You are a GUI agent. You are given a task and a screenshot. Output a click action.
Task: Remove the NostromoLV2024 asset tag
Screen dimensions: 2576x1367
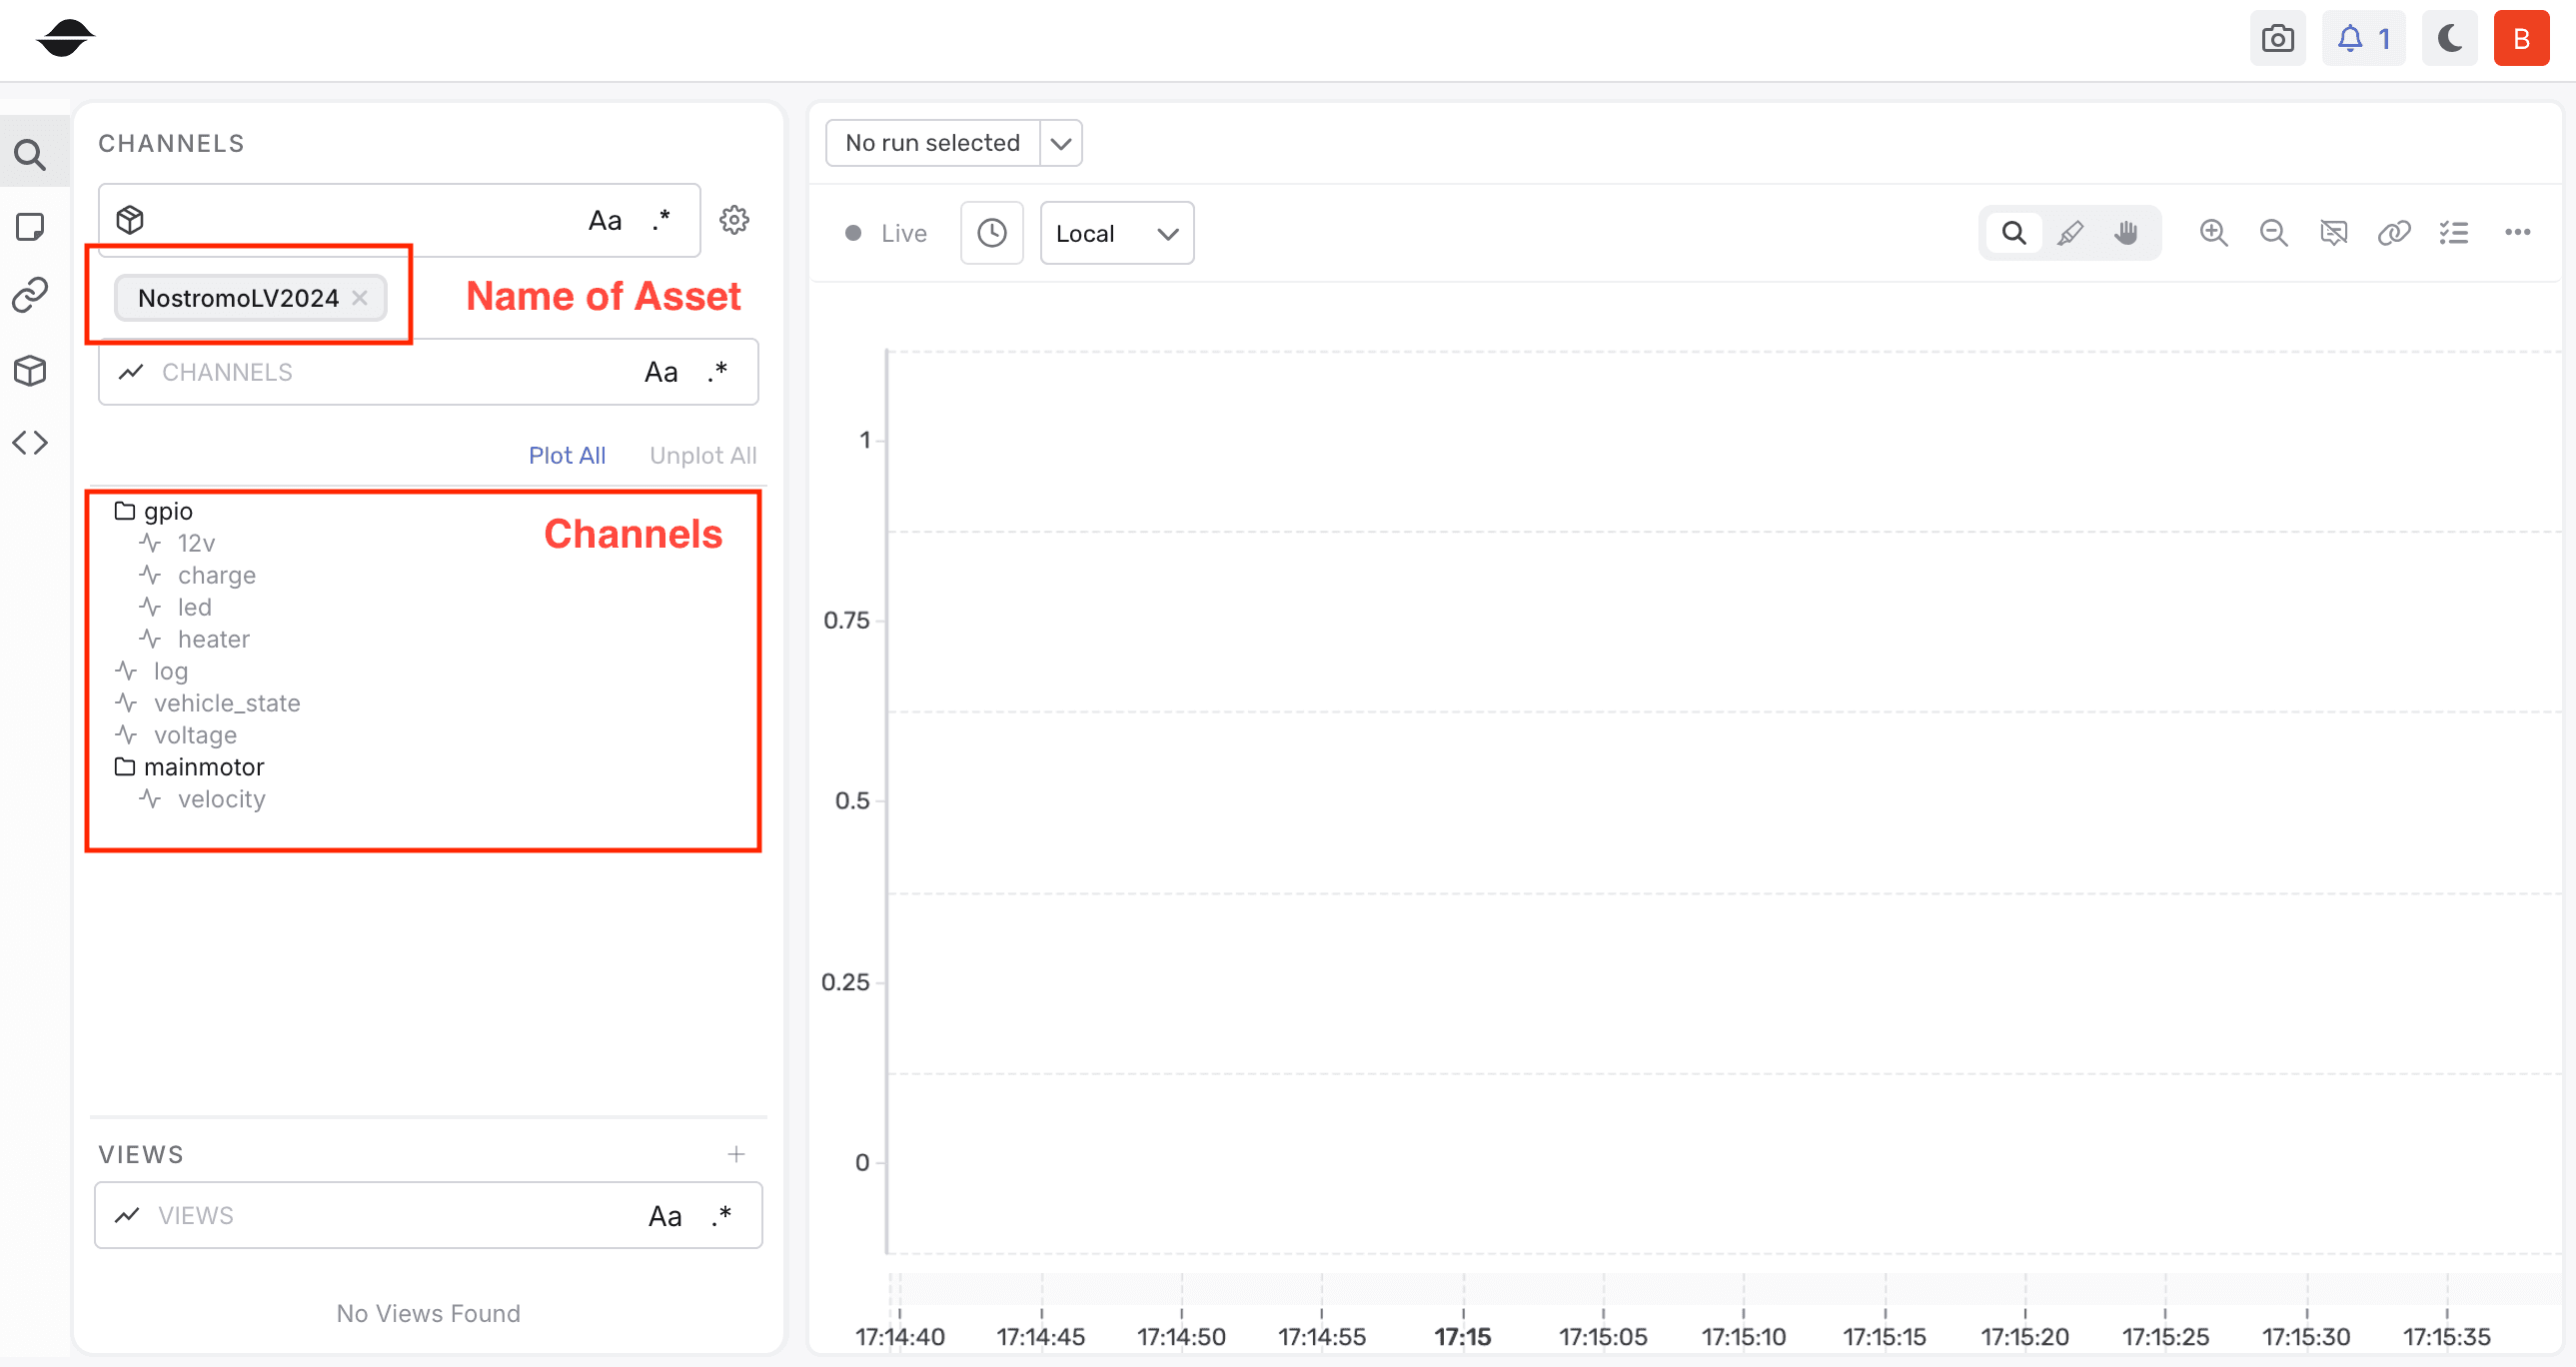(x=360, y=298)
